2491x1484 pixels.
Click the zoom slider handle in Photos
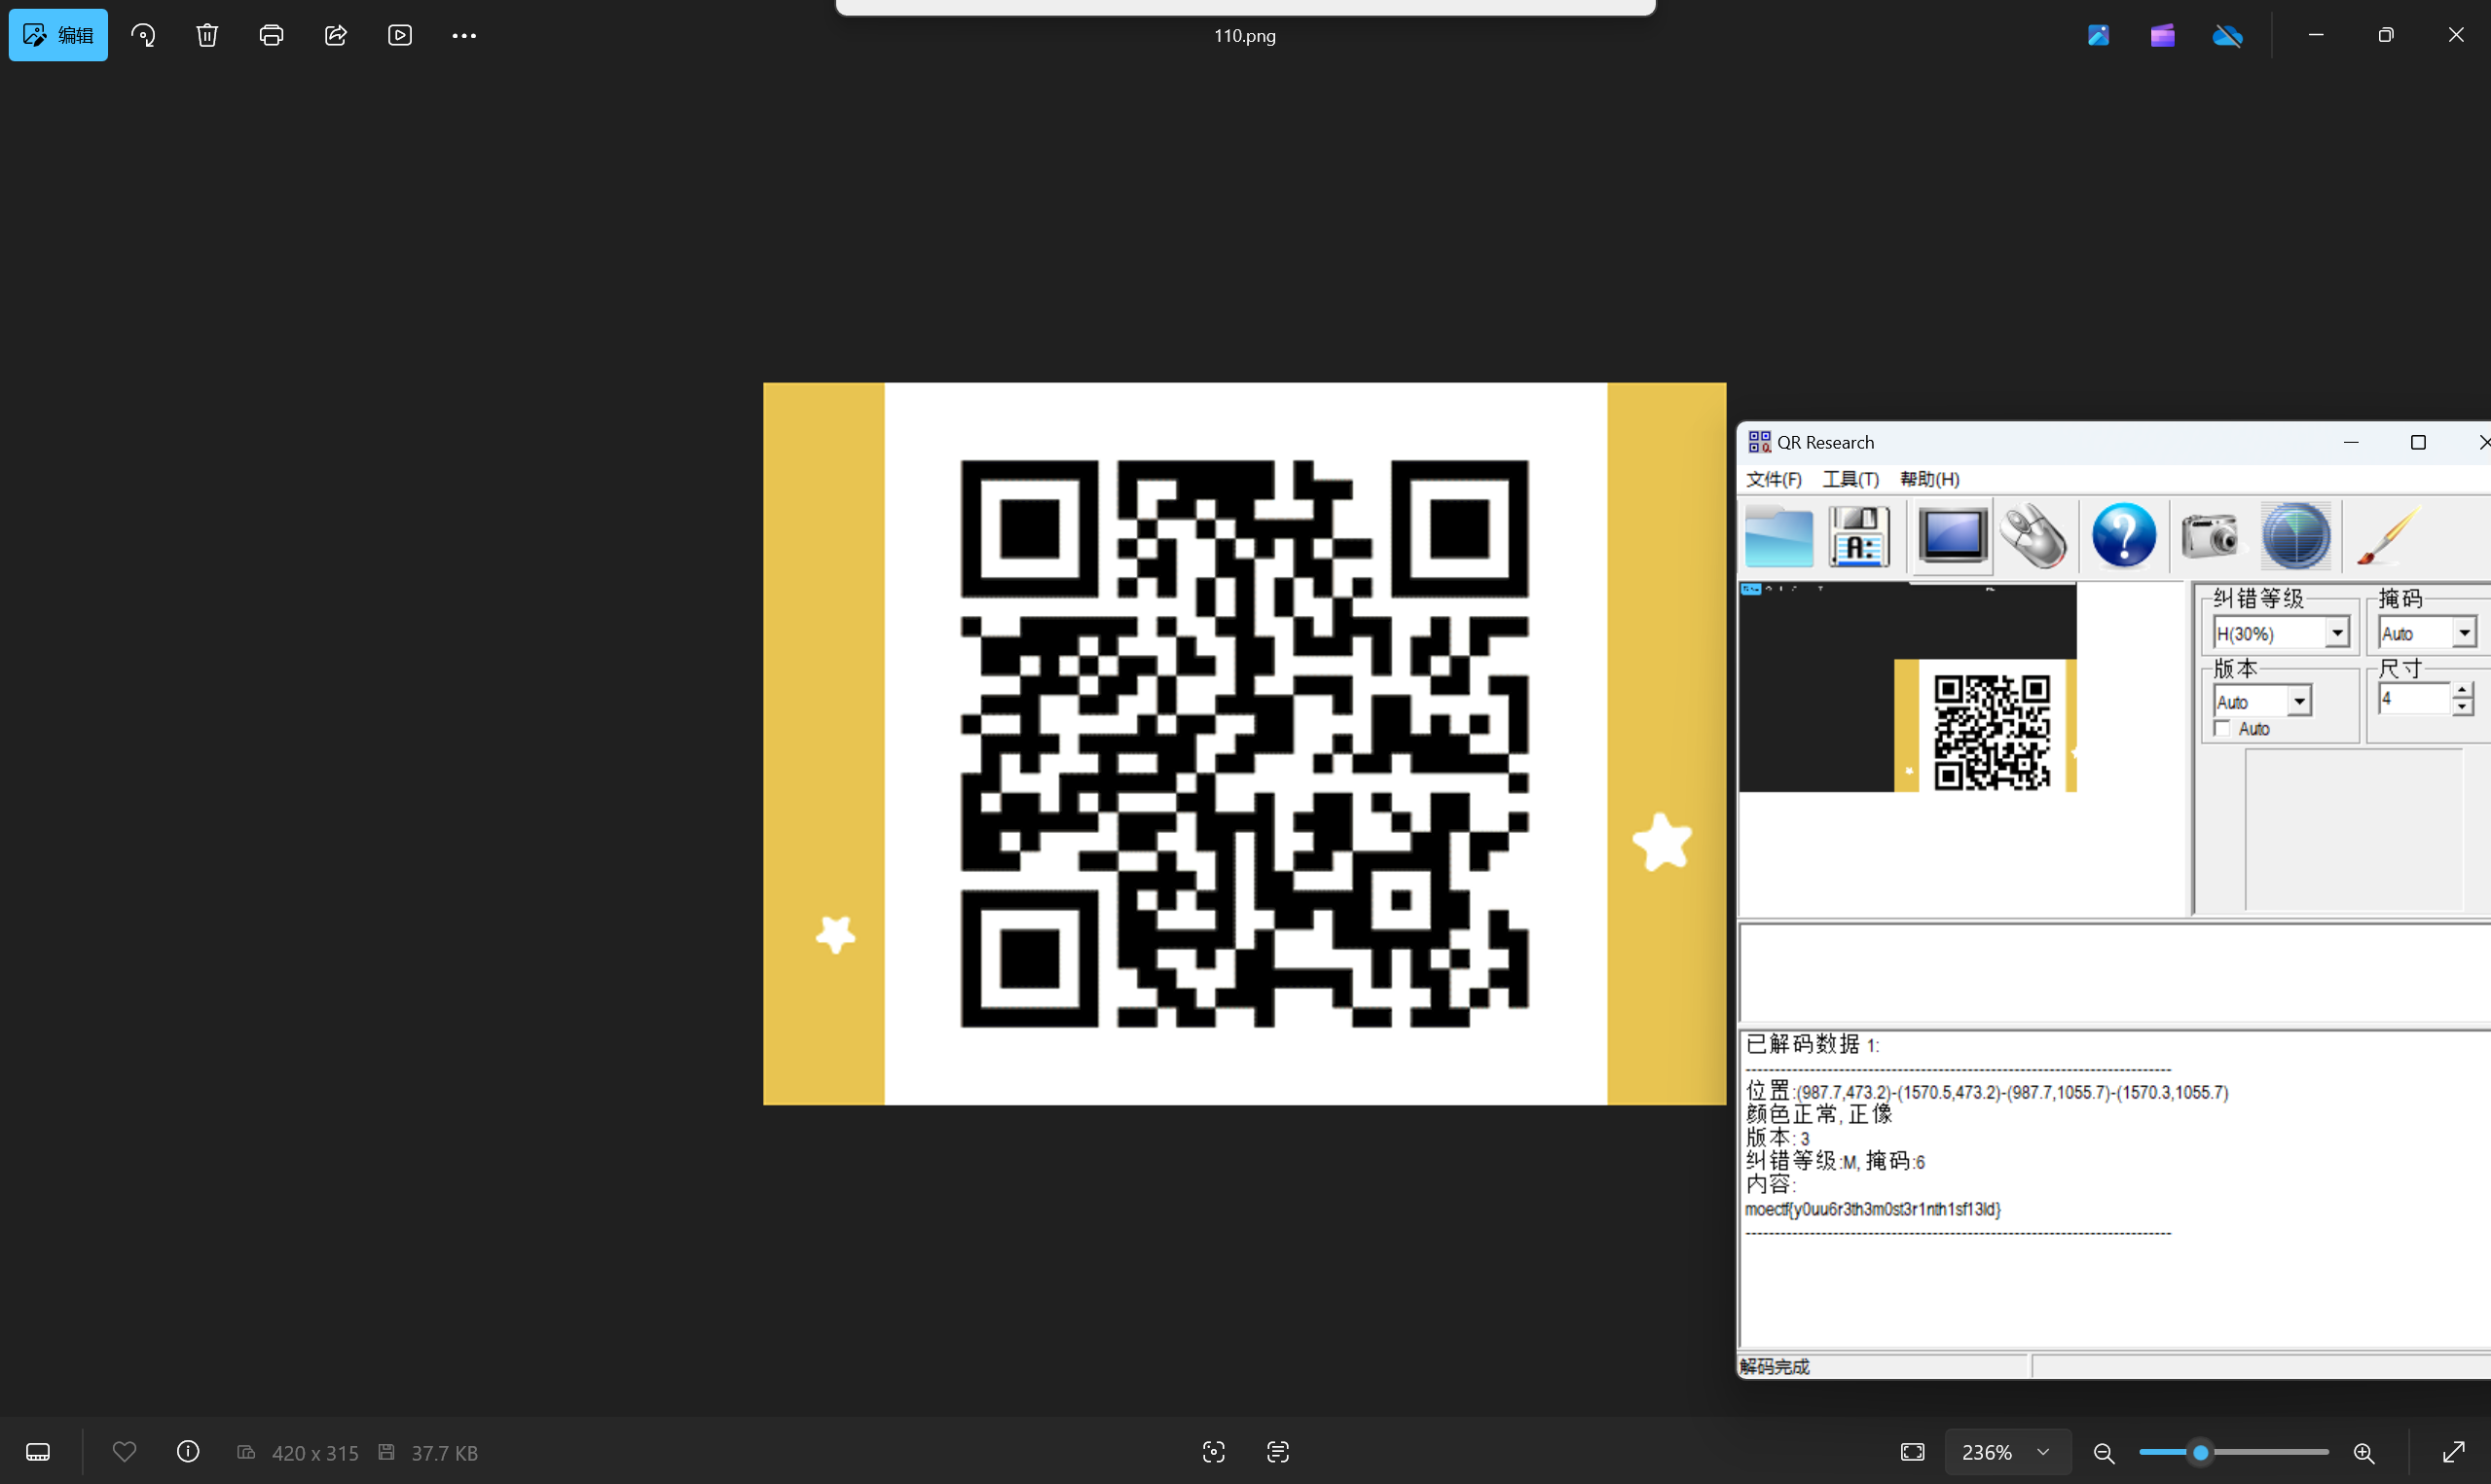[x=2201, y=1452]
